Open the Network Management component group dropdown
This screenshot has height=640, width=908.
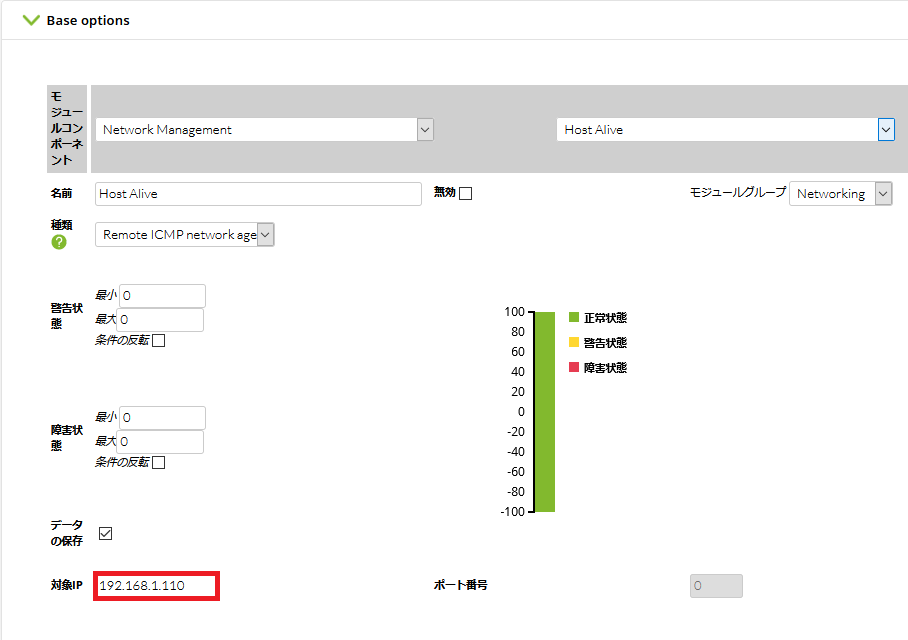(x=265, y=130)
